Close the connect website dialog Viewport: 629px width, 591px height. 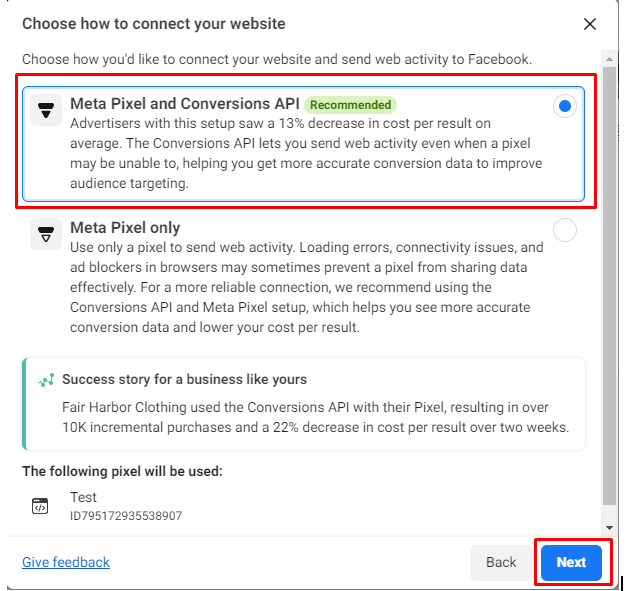(589, 24)
